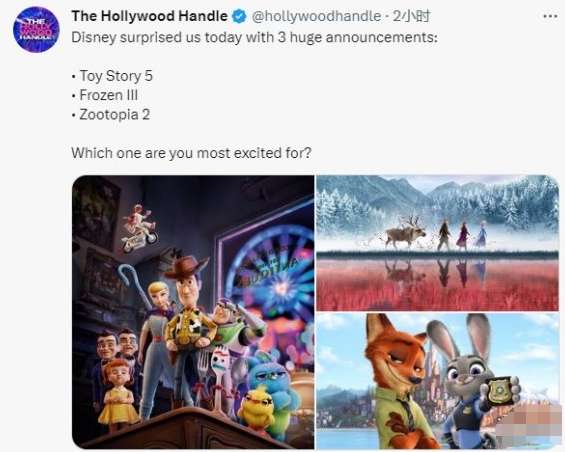This screenshot has height=452, width=565.
Task: Open the Toy Story poster image
Action: coord(193,312)
